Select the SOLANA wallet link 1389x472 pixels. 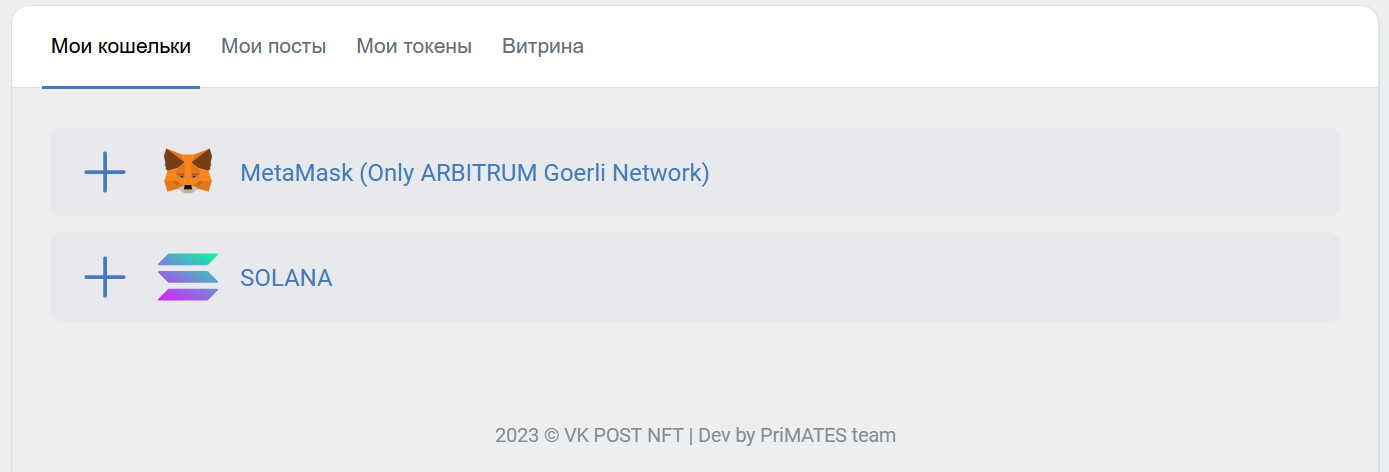click(286, 278)
